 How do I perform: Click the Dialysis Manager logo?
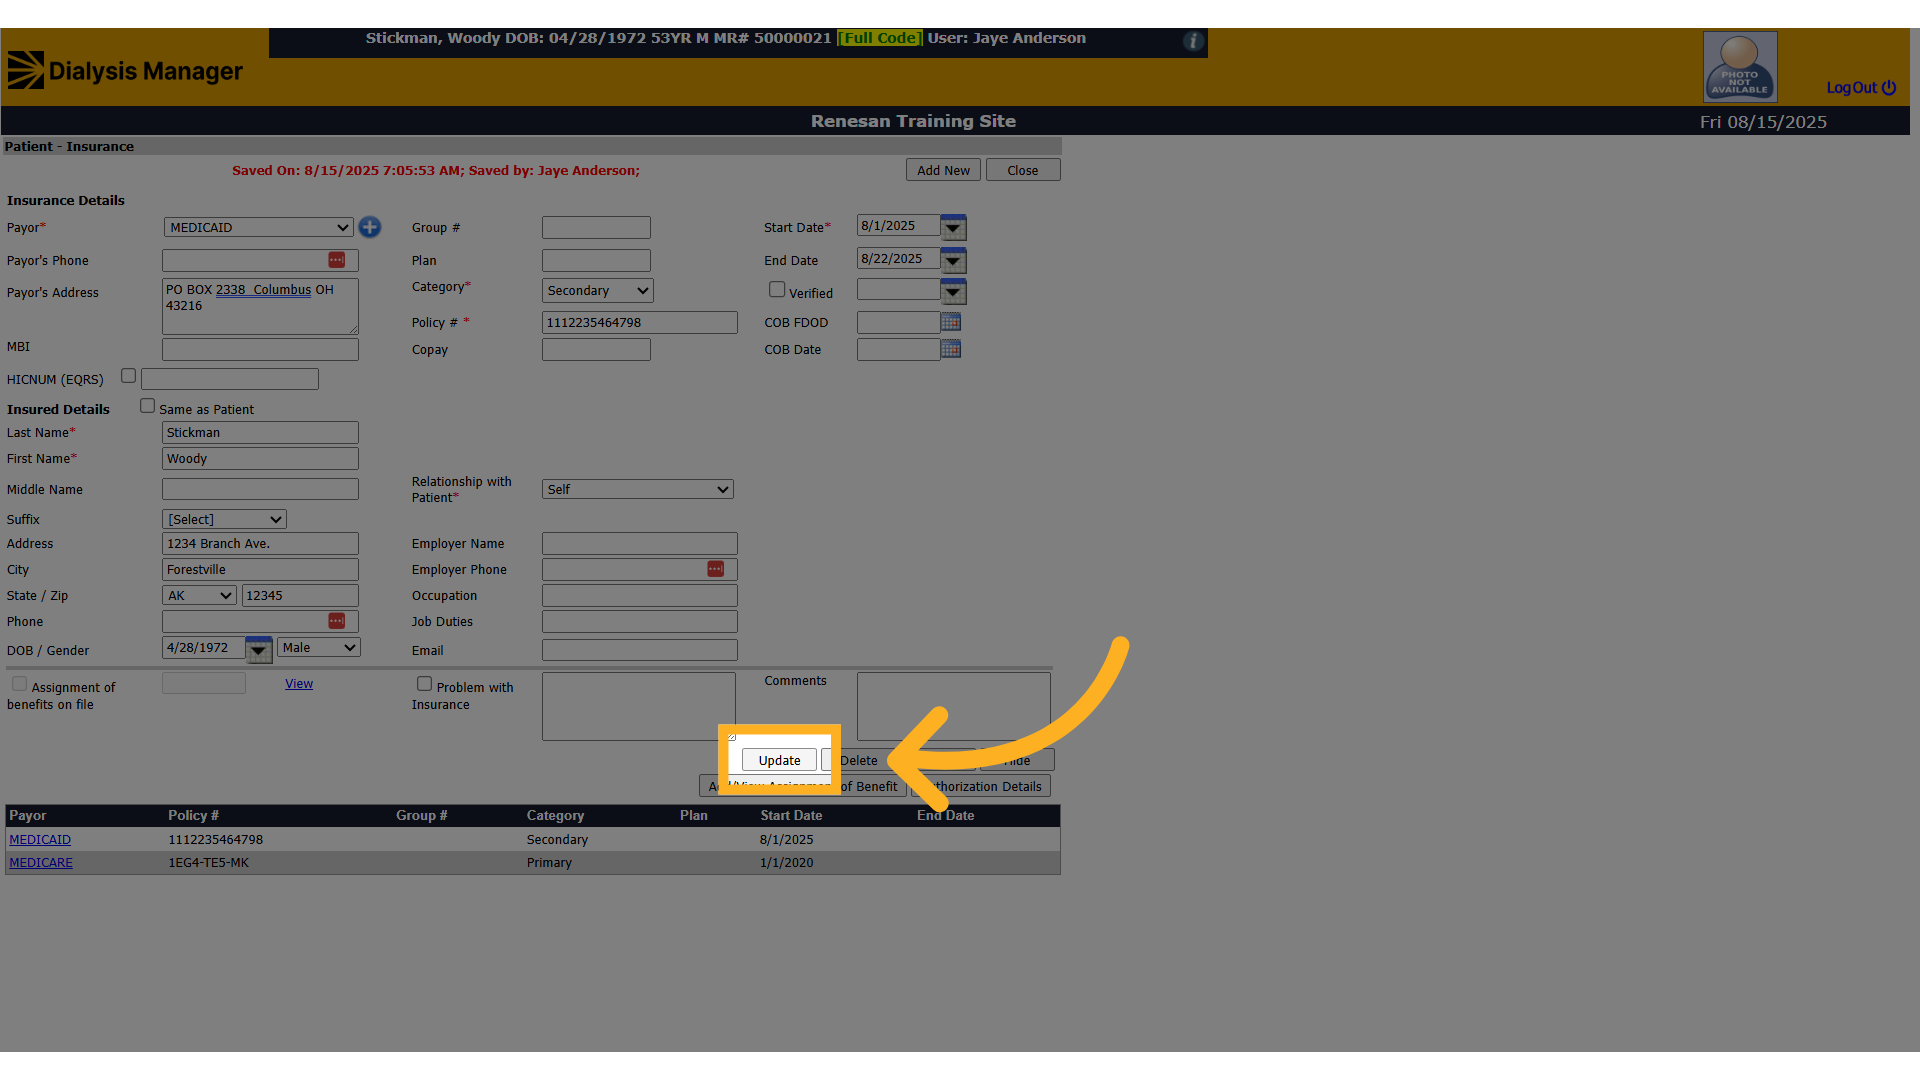[125, 70]
